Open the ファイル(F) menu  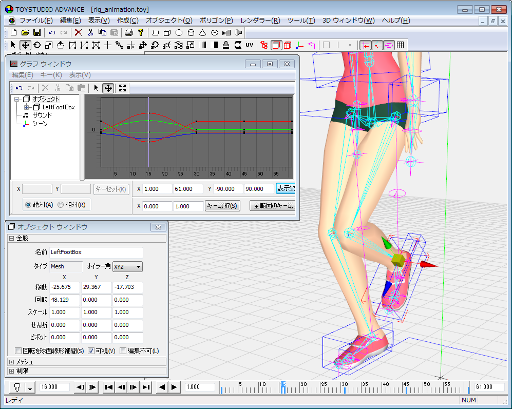click(x=36, y=21)
